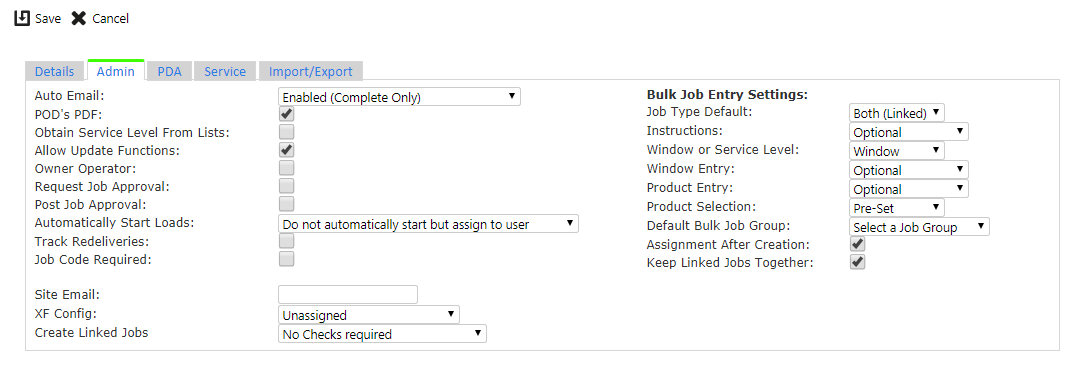Open the Create Linked Jobs dropdown
This screenshot has height=378, width=1089.
[382, 334]
